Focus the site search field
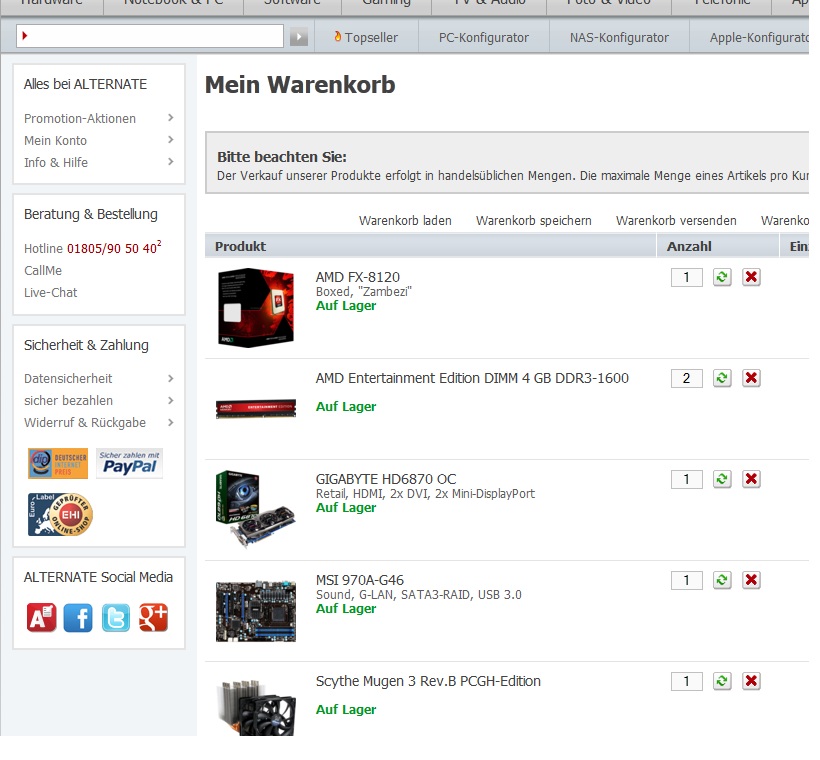This screenshot has width=820, height=760. point(150,36)
